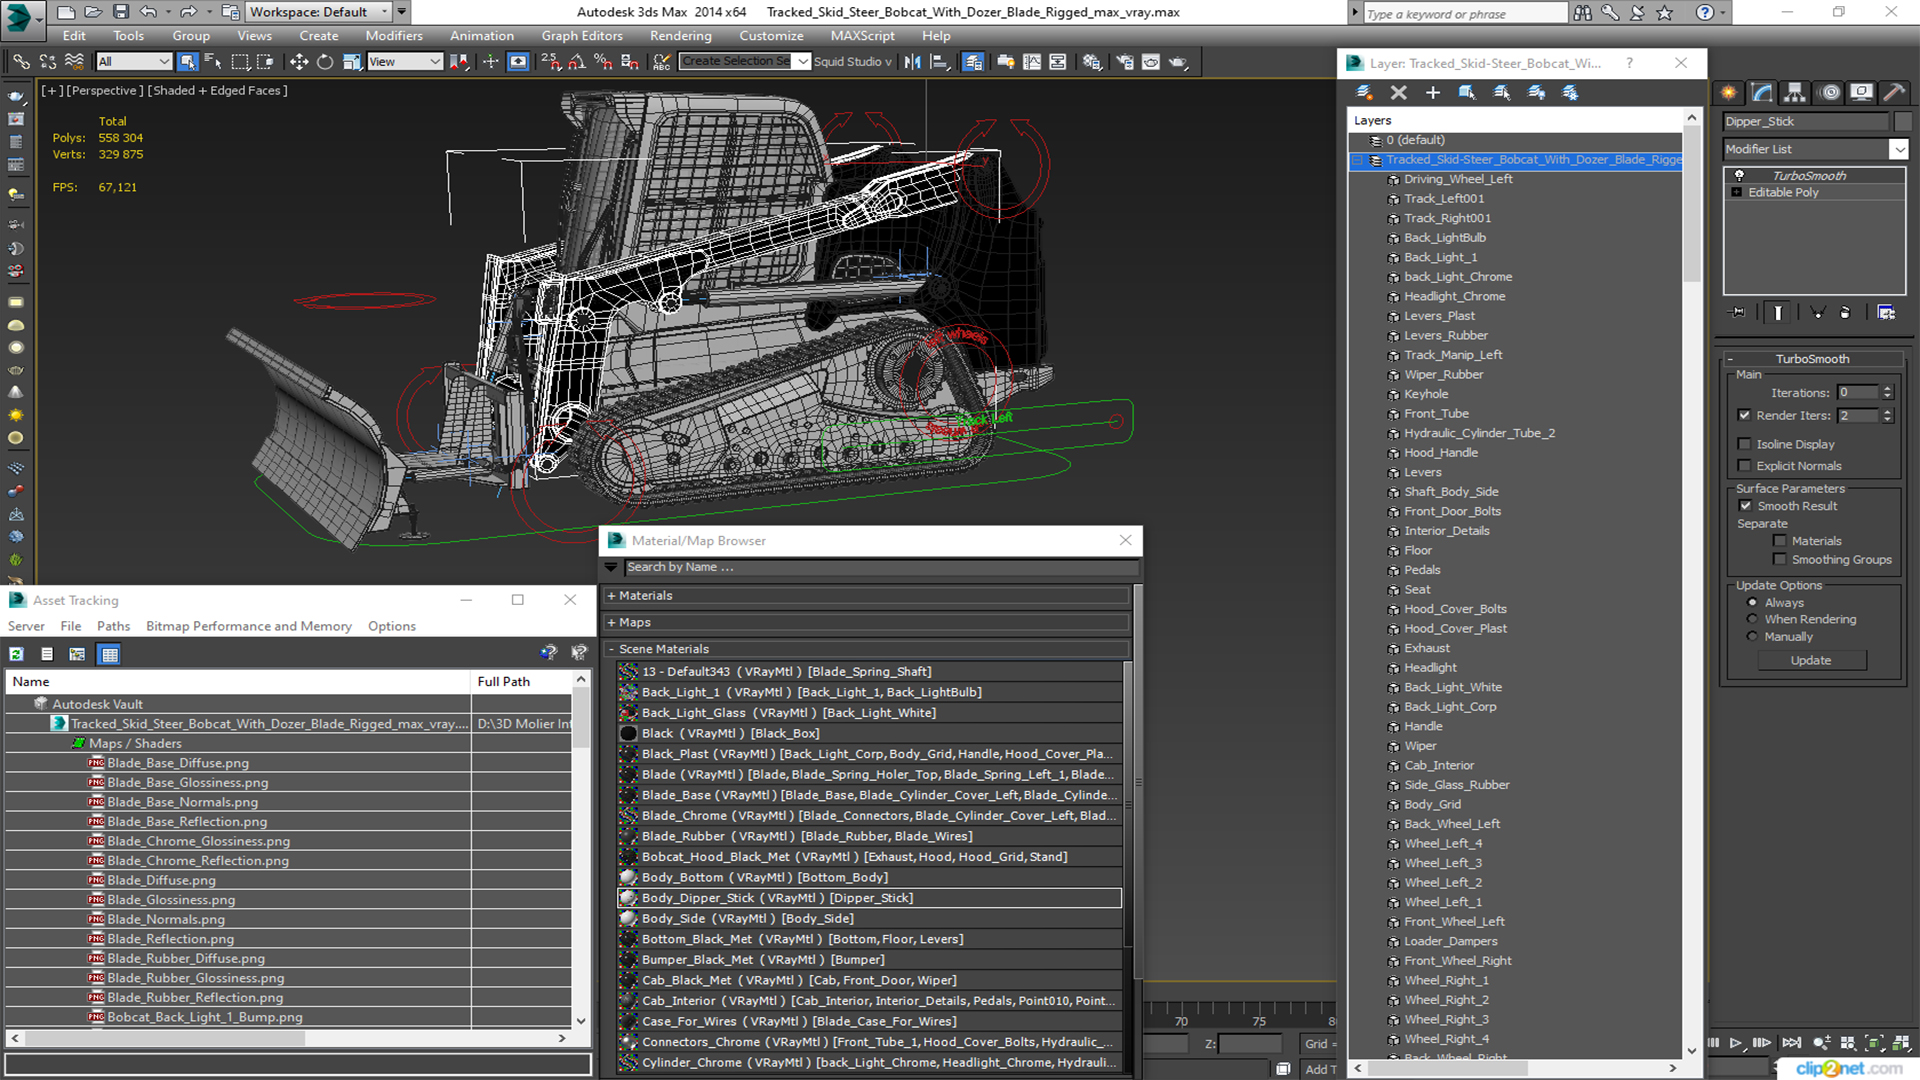The image size is (1920, 1080).
Task: Open the Utilities command panel tab
Action: pos(1894,93)
